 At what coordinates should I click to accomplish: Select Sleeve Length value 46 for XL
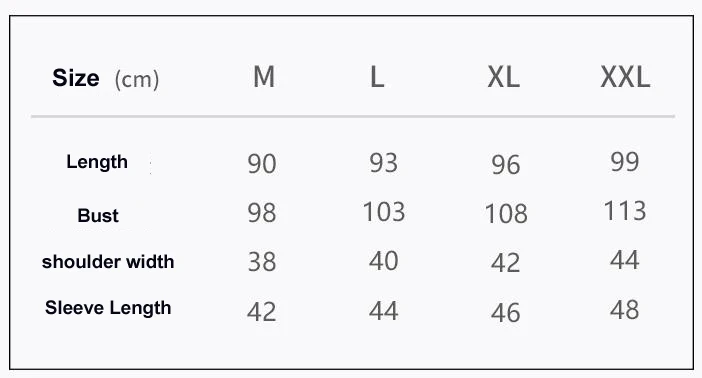(x=505, y=313)
